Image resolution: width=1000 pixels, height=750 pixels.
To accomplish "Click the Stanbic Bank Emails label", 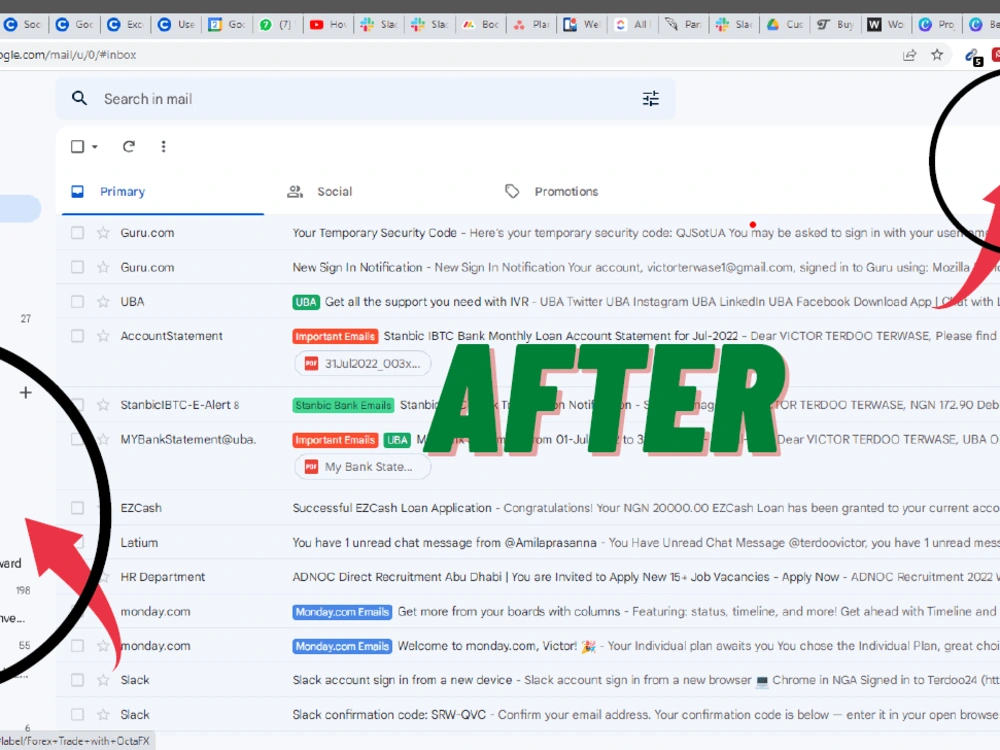I will (x=344, y=405).
